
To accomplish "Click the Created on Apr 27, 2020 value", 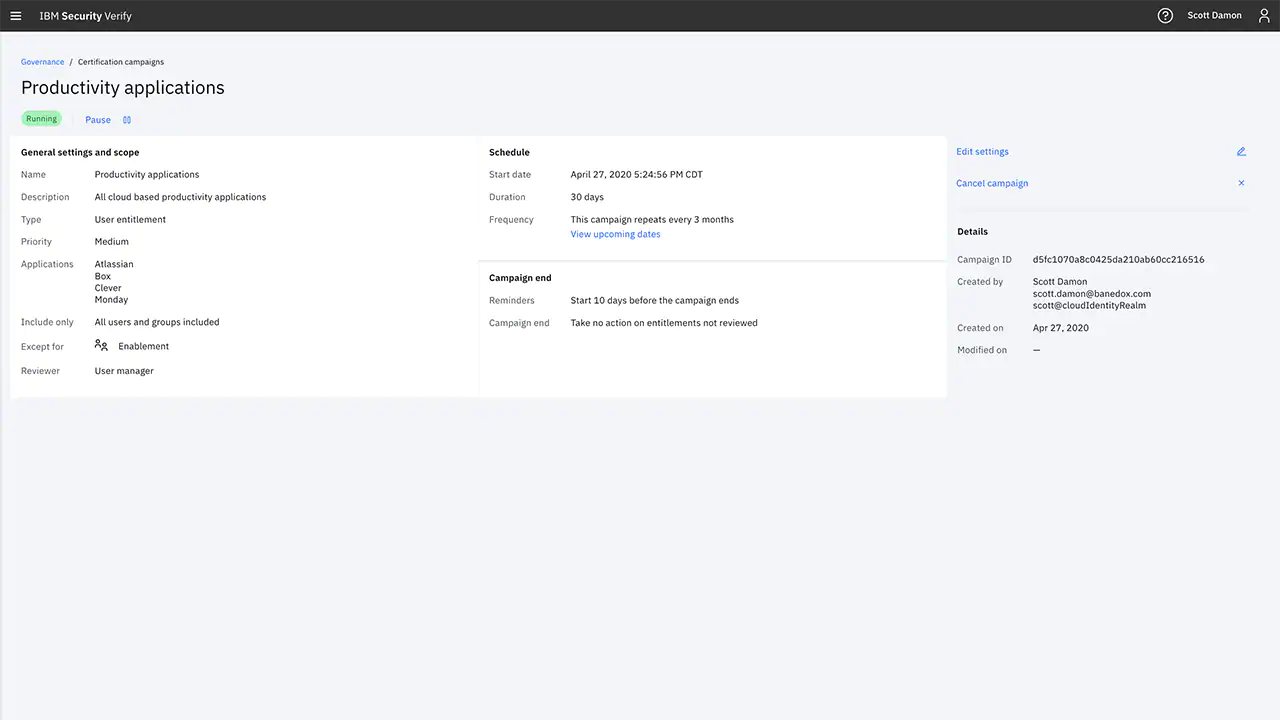I will coord(1061,328).
